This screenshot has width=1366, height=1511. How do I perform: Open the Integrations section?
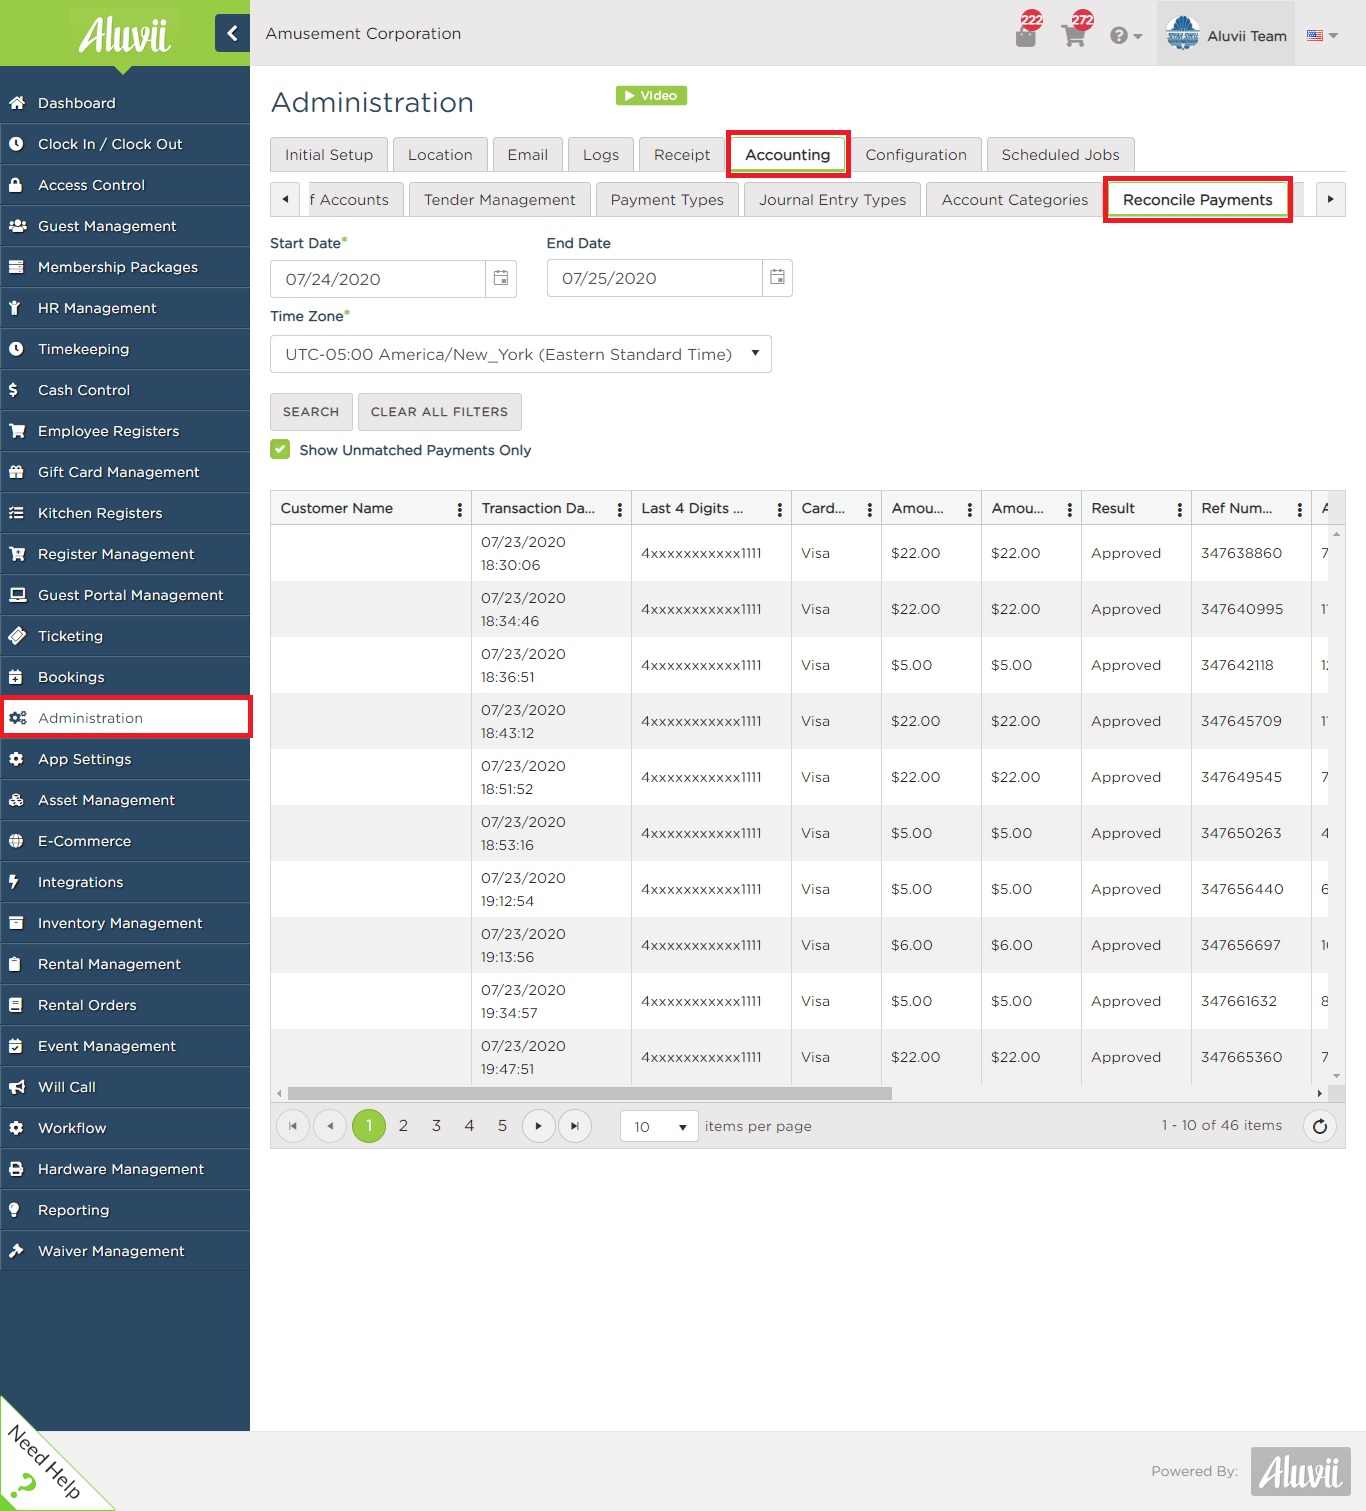pyautogui.click(x=80, y=882)
